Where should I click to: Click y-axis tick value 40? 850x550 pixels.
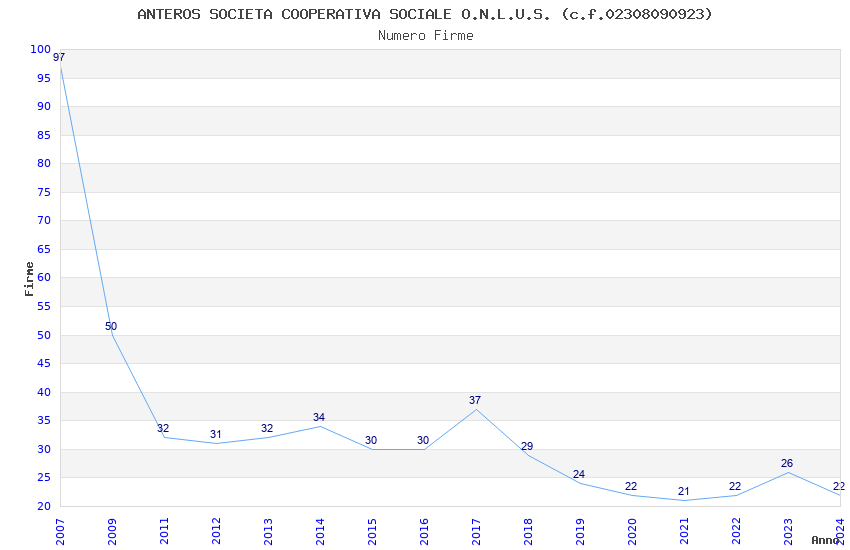point(44,392)
